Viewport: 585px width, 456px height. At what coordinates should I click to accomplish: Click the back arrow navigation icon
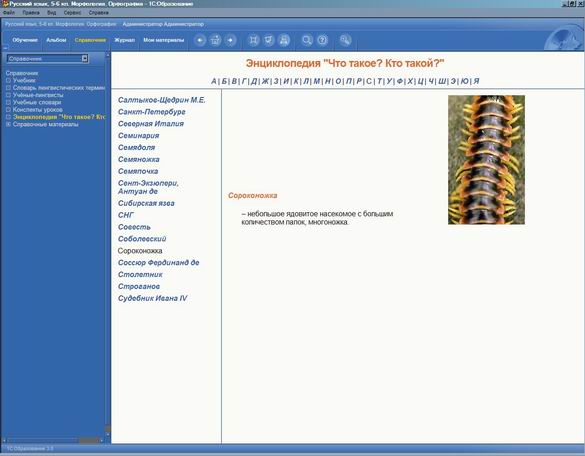pyautogui.click(x=200, y=40)
